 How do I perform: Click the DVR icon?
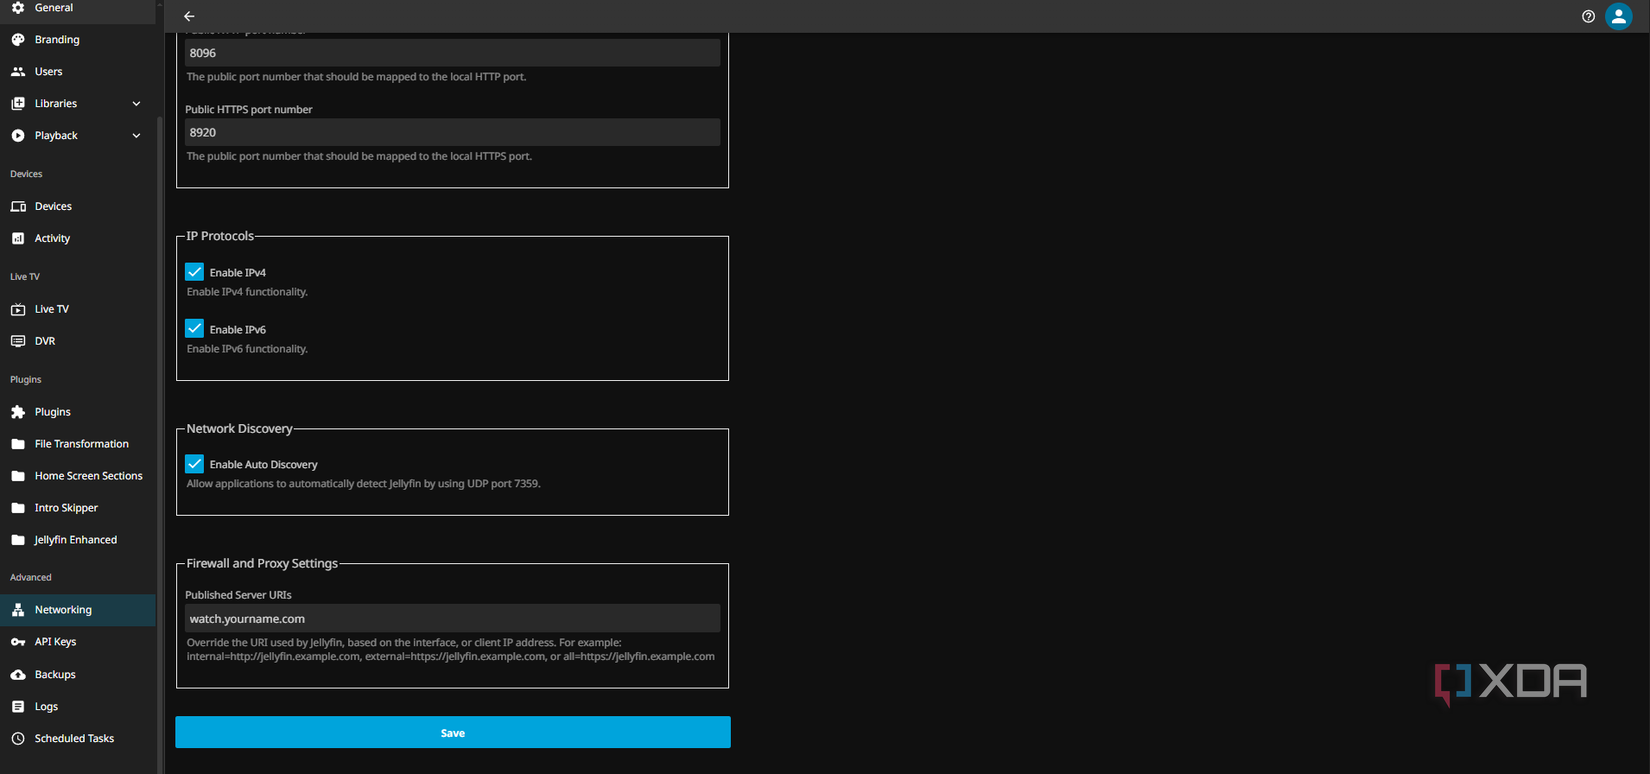tap(18, 341)
